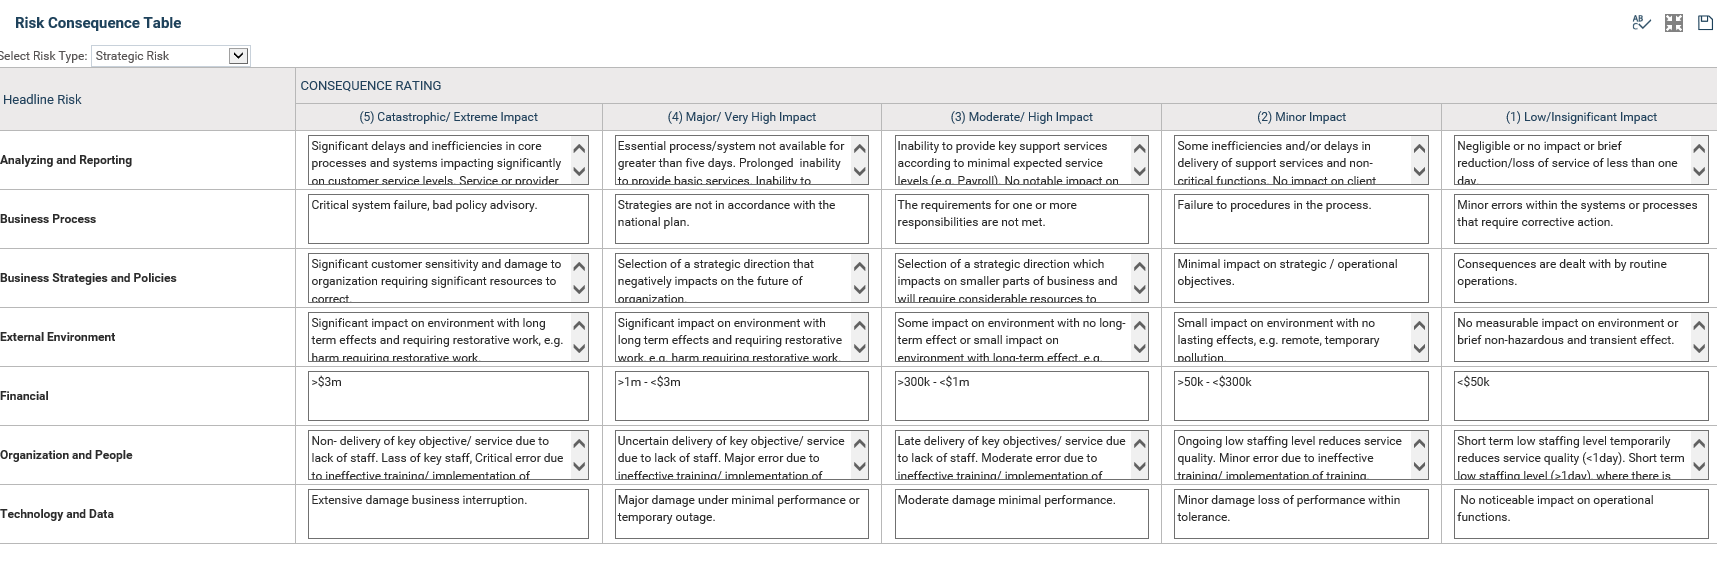The image size is (1717, 563).
Task: Click the collapse/exit full screen icon
Action: 1673,23
